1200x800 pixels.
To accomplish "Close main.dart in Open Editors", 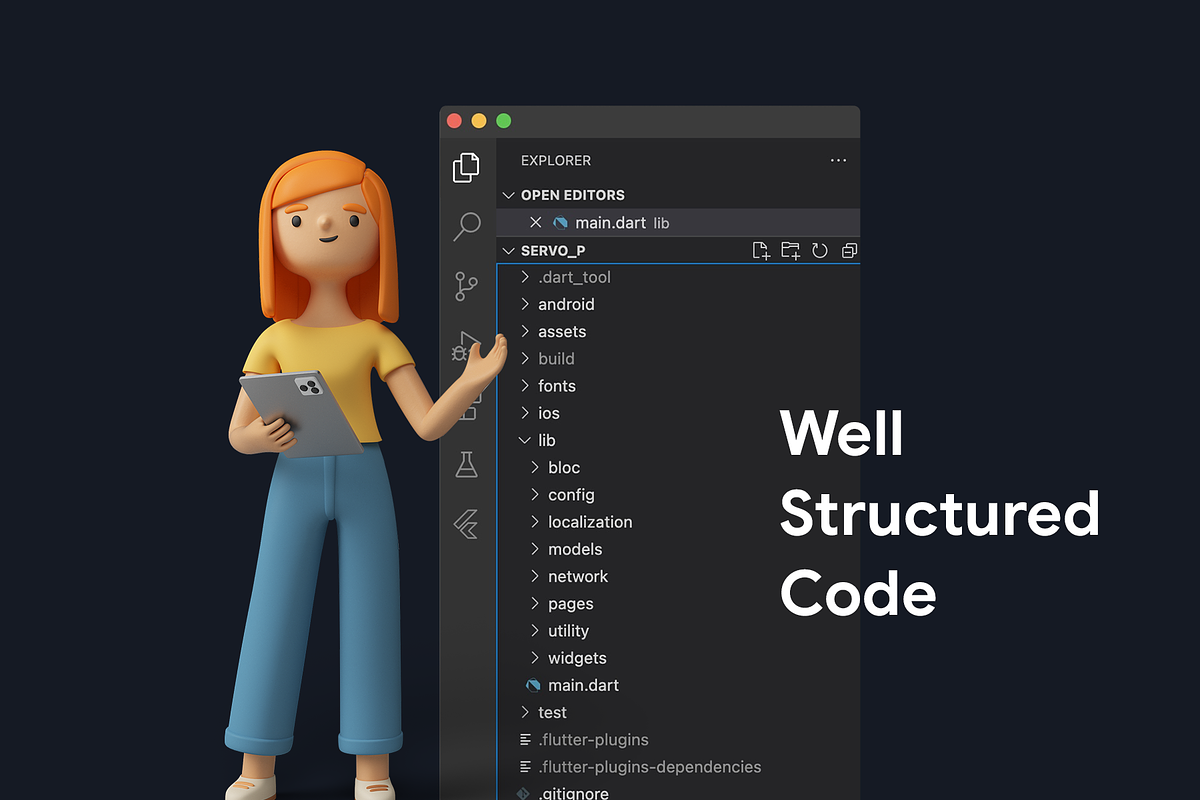I will (x=535, y=223).
